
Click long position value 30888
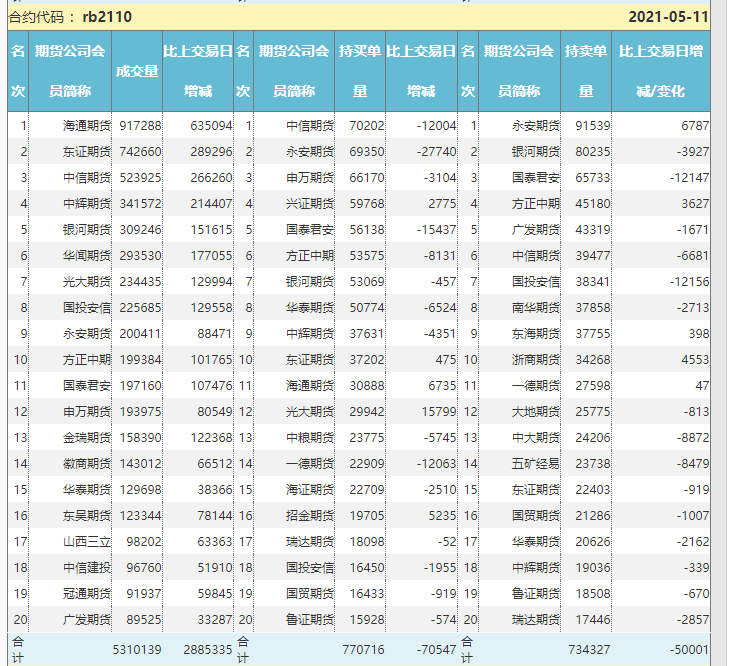(x=367, y=386)
